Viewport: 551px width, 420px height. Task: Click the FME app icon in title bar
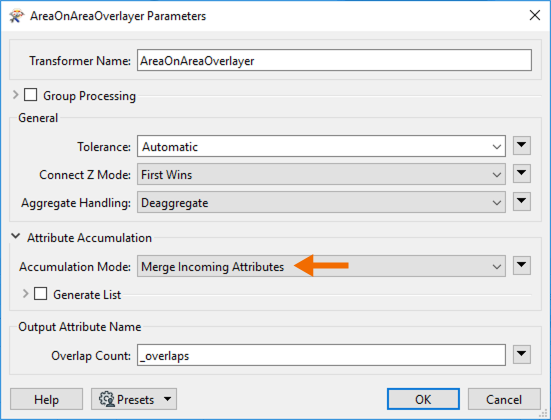[x=16, y=16]
